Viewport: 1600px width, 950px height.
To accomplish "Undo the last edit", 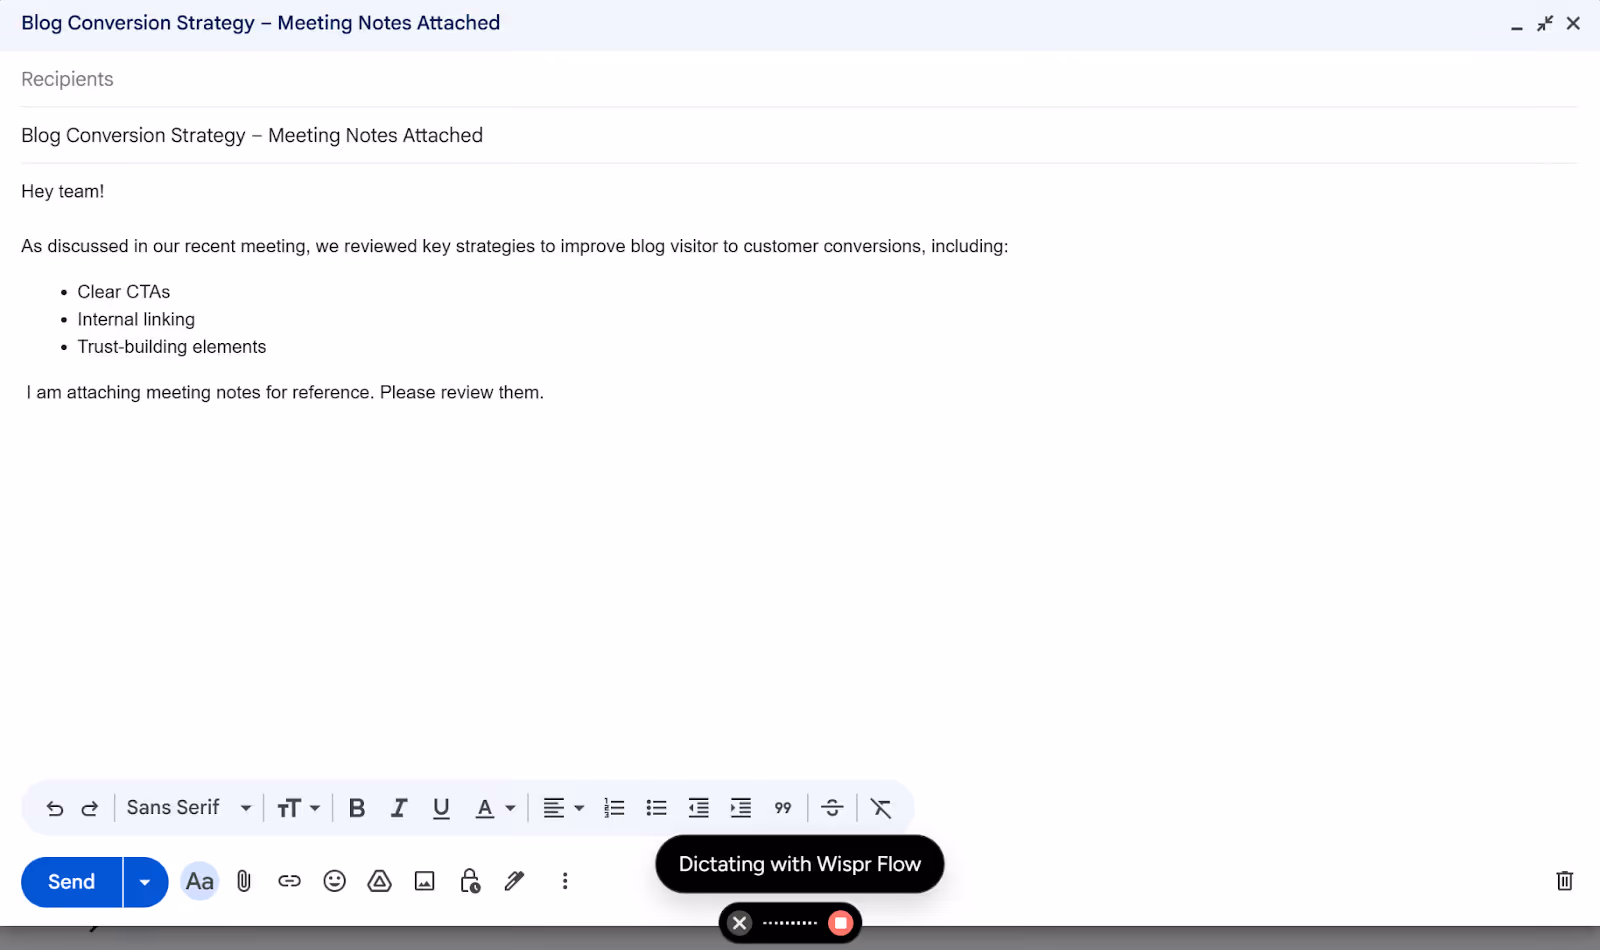I will [55, 807].
